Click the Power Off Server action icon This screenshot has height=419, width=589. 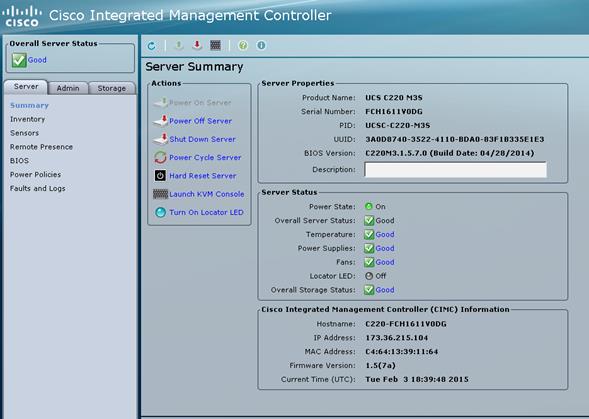(161, 121)
